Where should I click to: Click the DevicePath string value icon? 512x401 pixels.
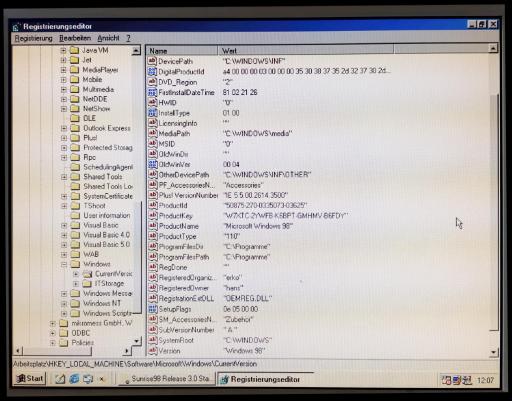(152, 61)
